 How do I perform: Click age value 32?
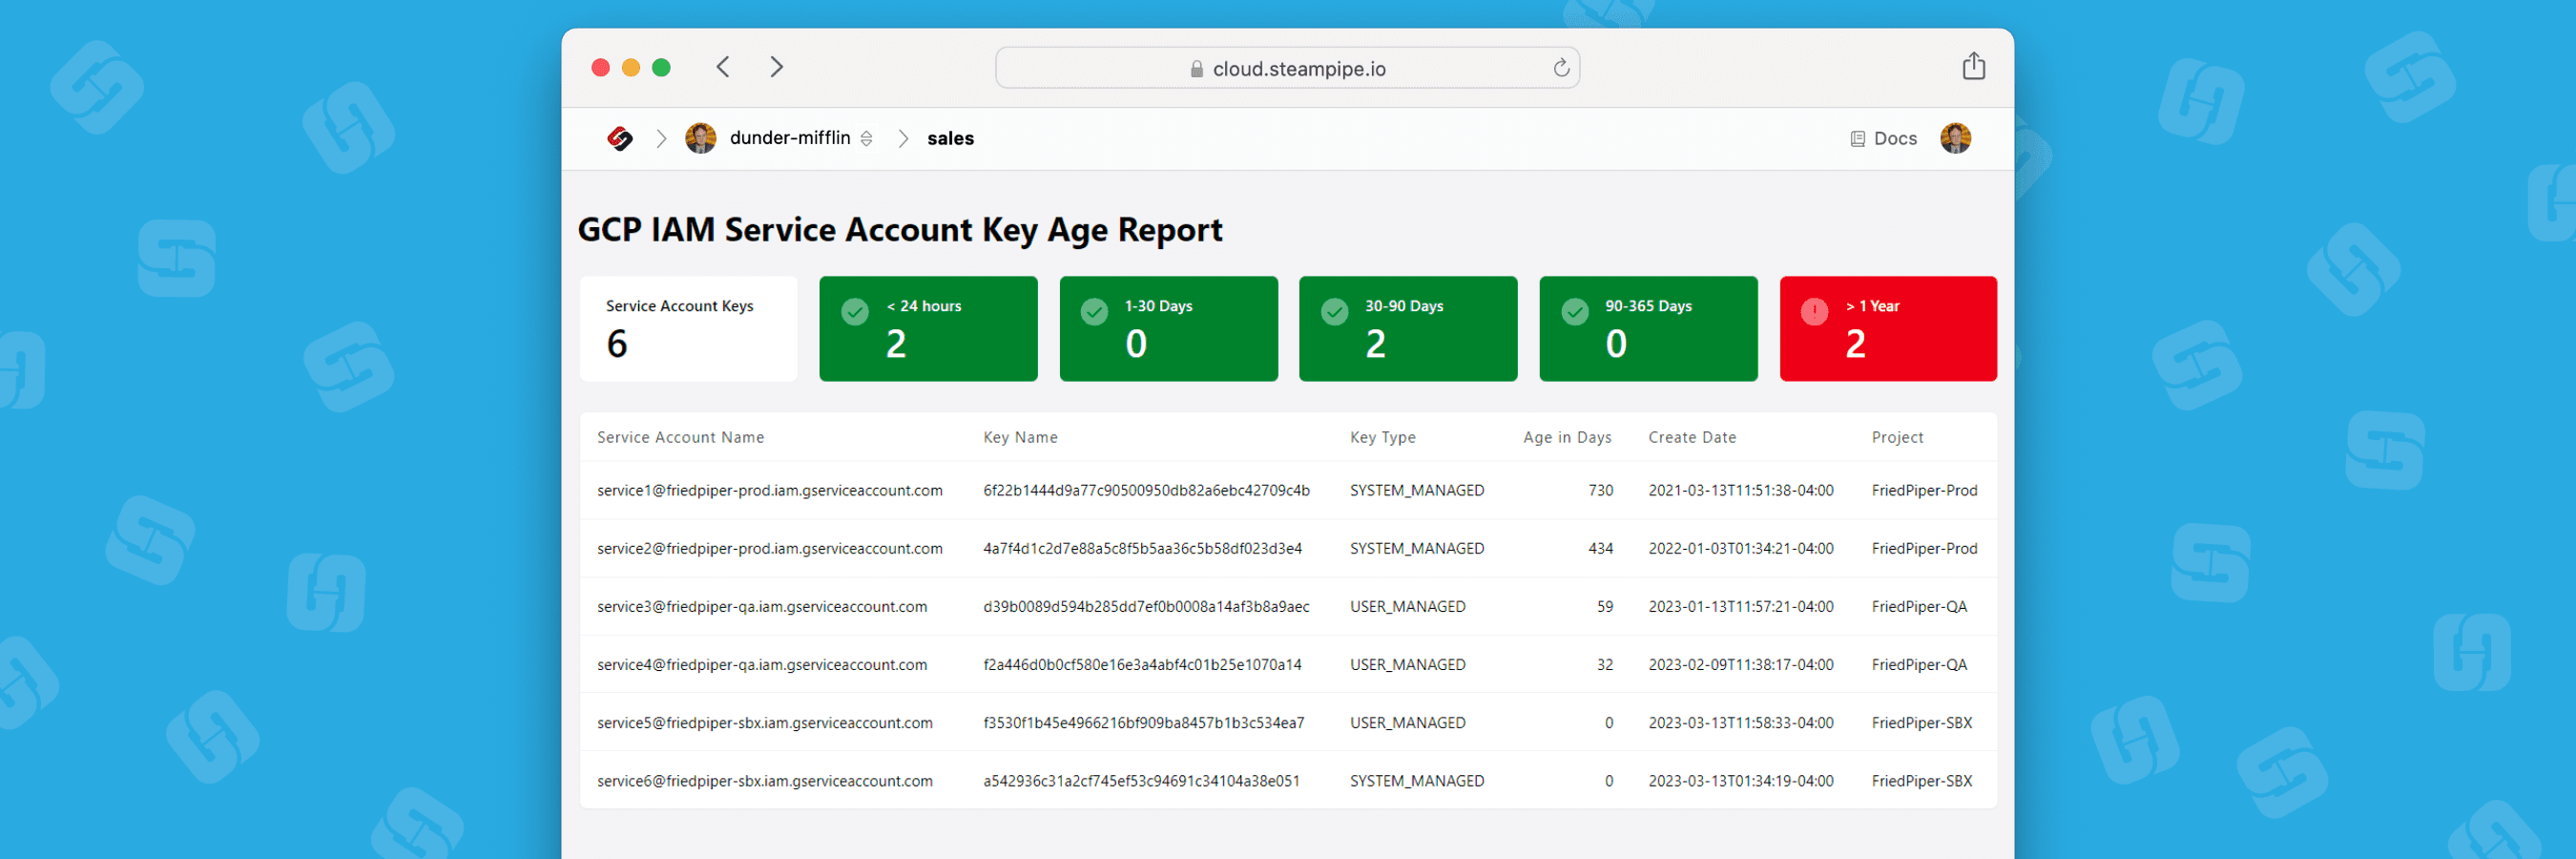pyautogui.click(x=1604, y=664)
